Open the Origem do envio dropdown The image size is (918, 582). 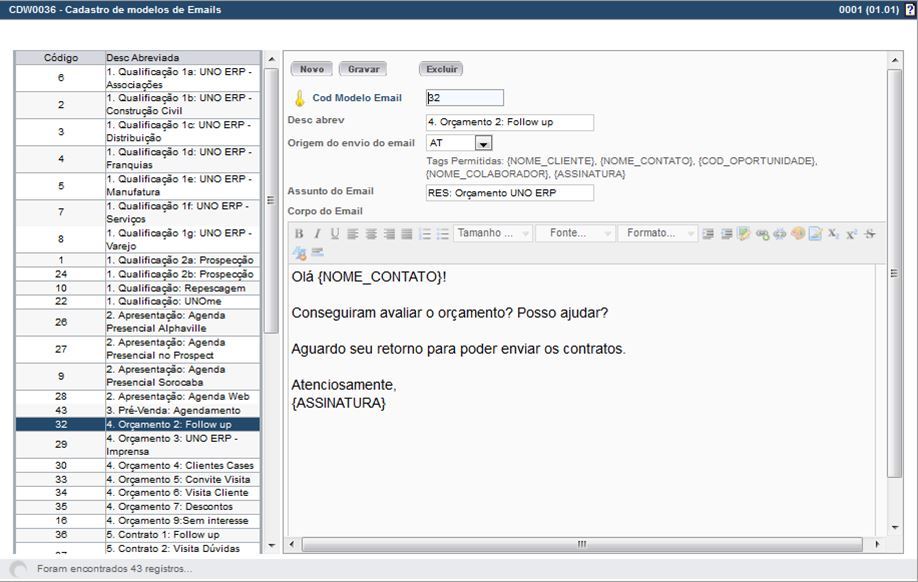[x=484, y=144]
